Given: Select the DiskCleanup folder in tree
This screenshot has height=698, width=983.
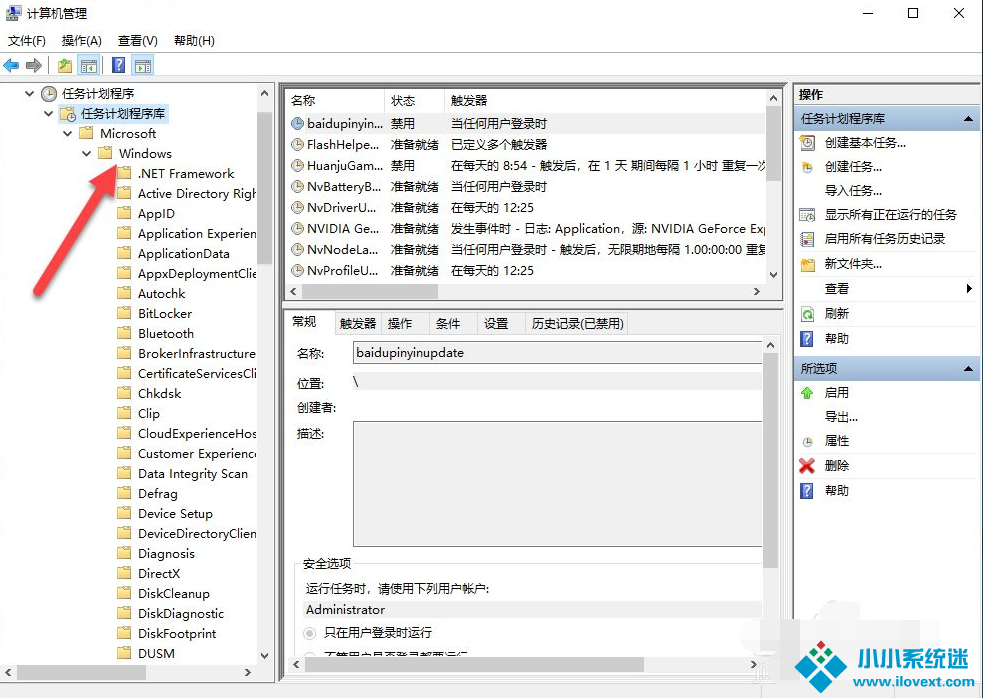Looking at the screenshot, I should (x=174, y=593).
